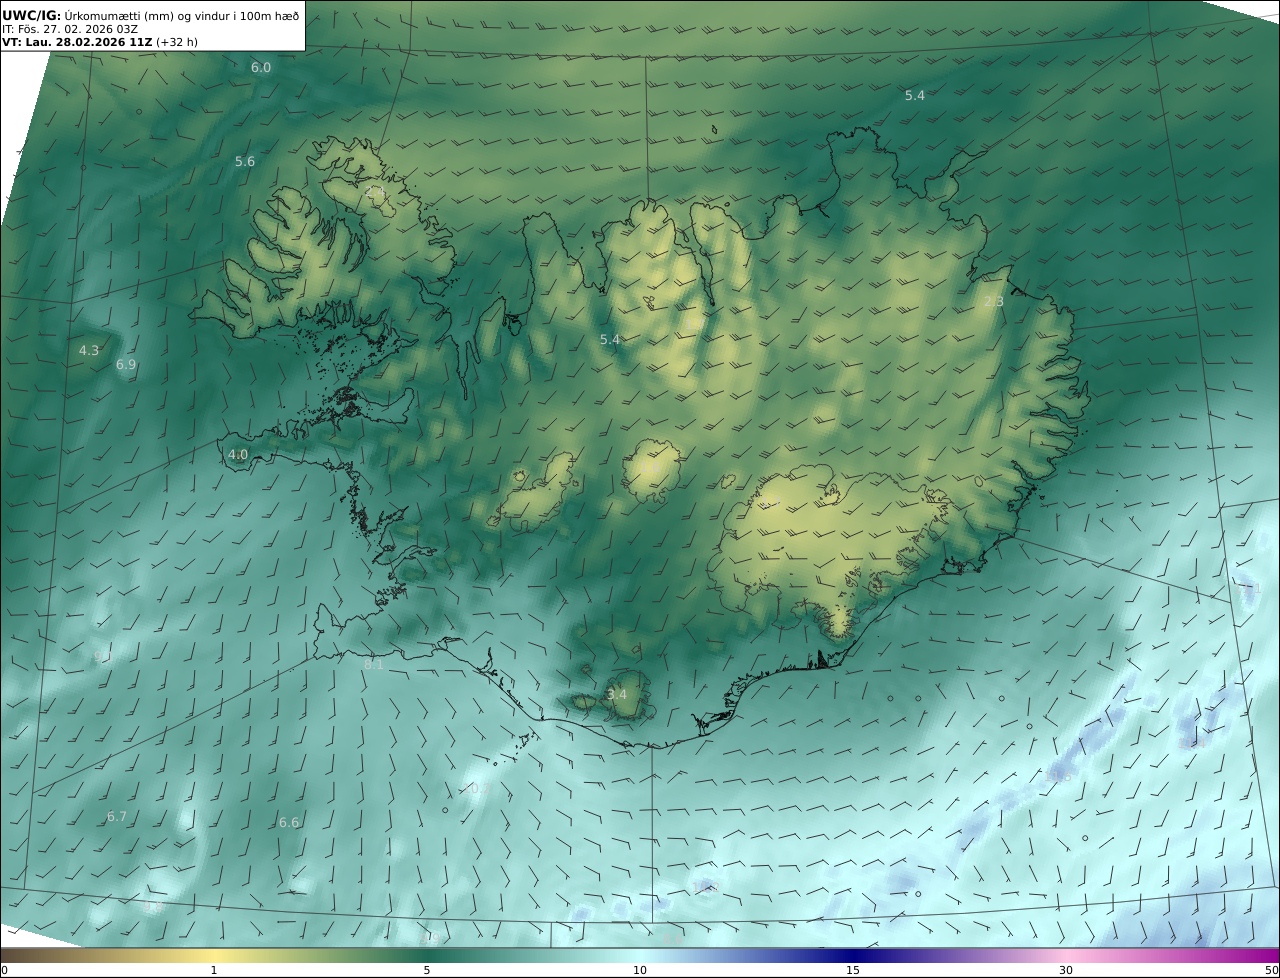Click the 4.3 value label off the west coast
Viewport: 1280px width, 978px height.
(x=89, y=351)
